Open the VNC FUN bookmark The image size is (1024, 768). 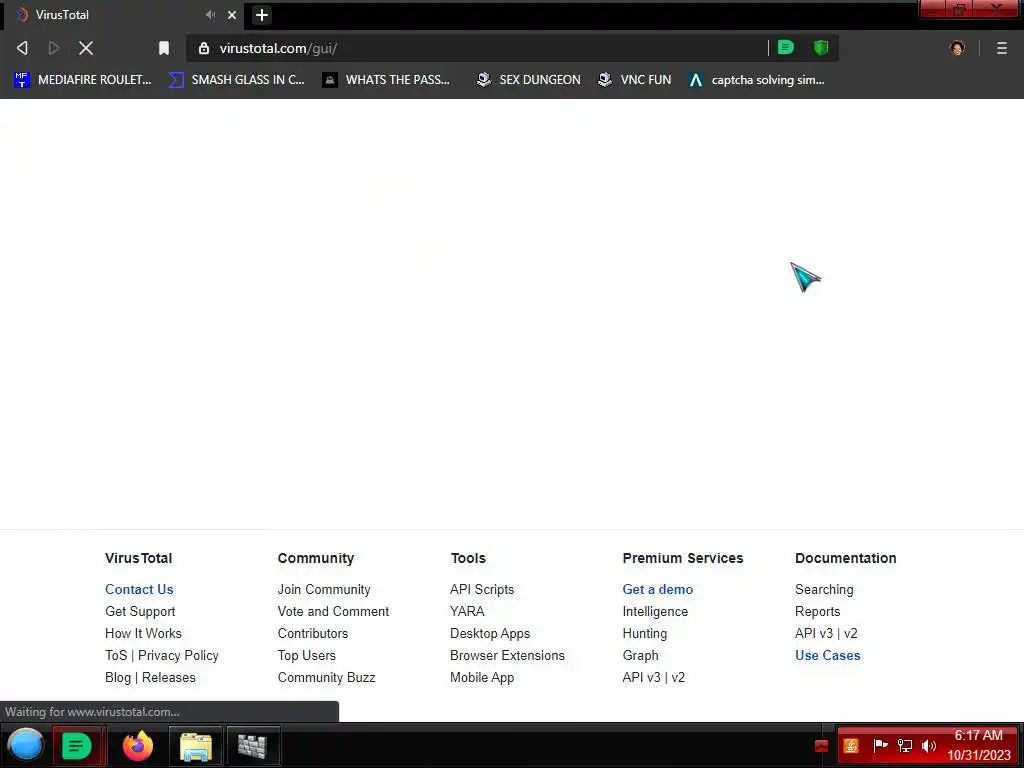coord(635,80)
